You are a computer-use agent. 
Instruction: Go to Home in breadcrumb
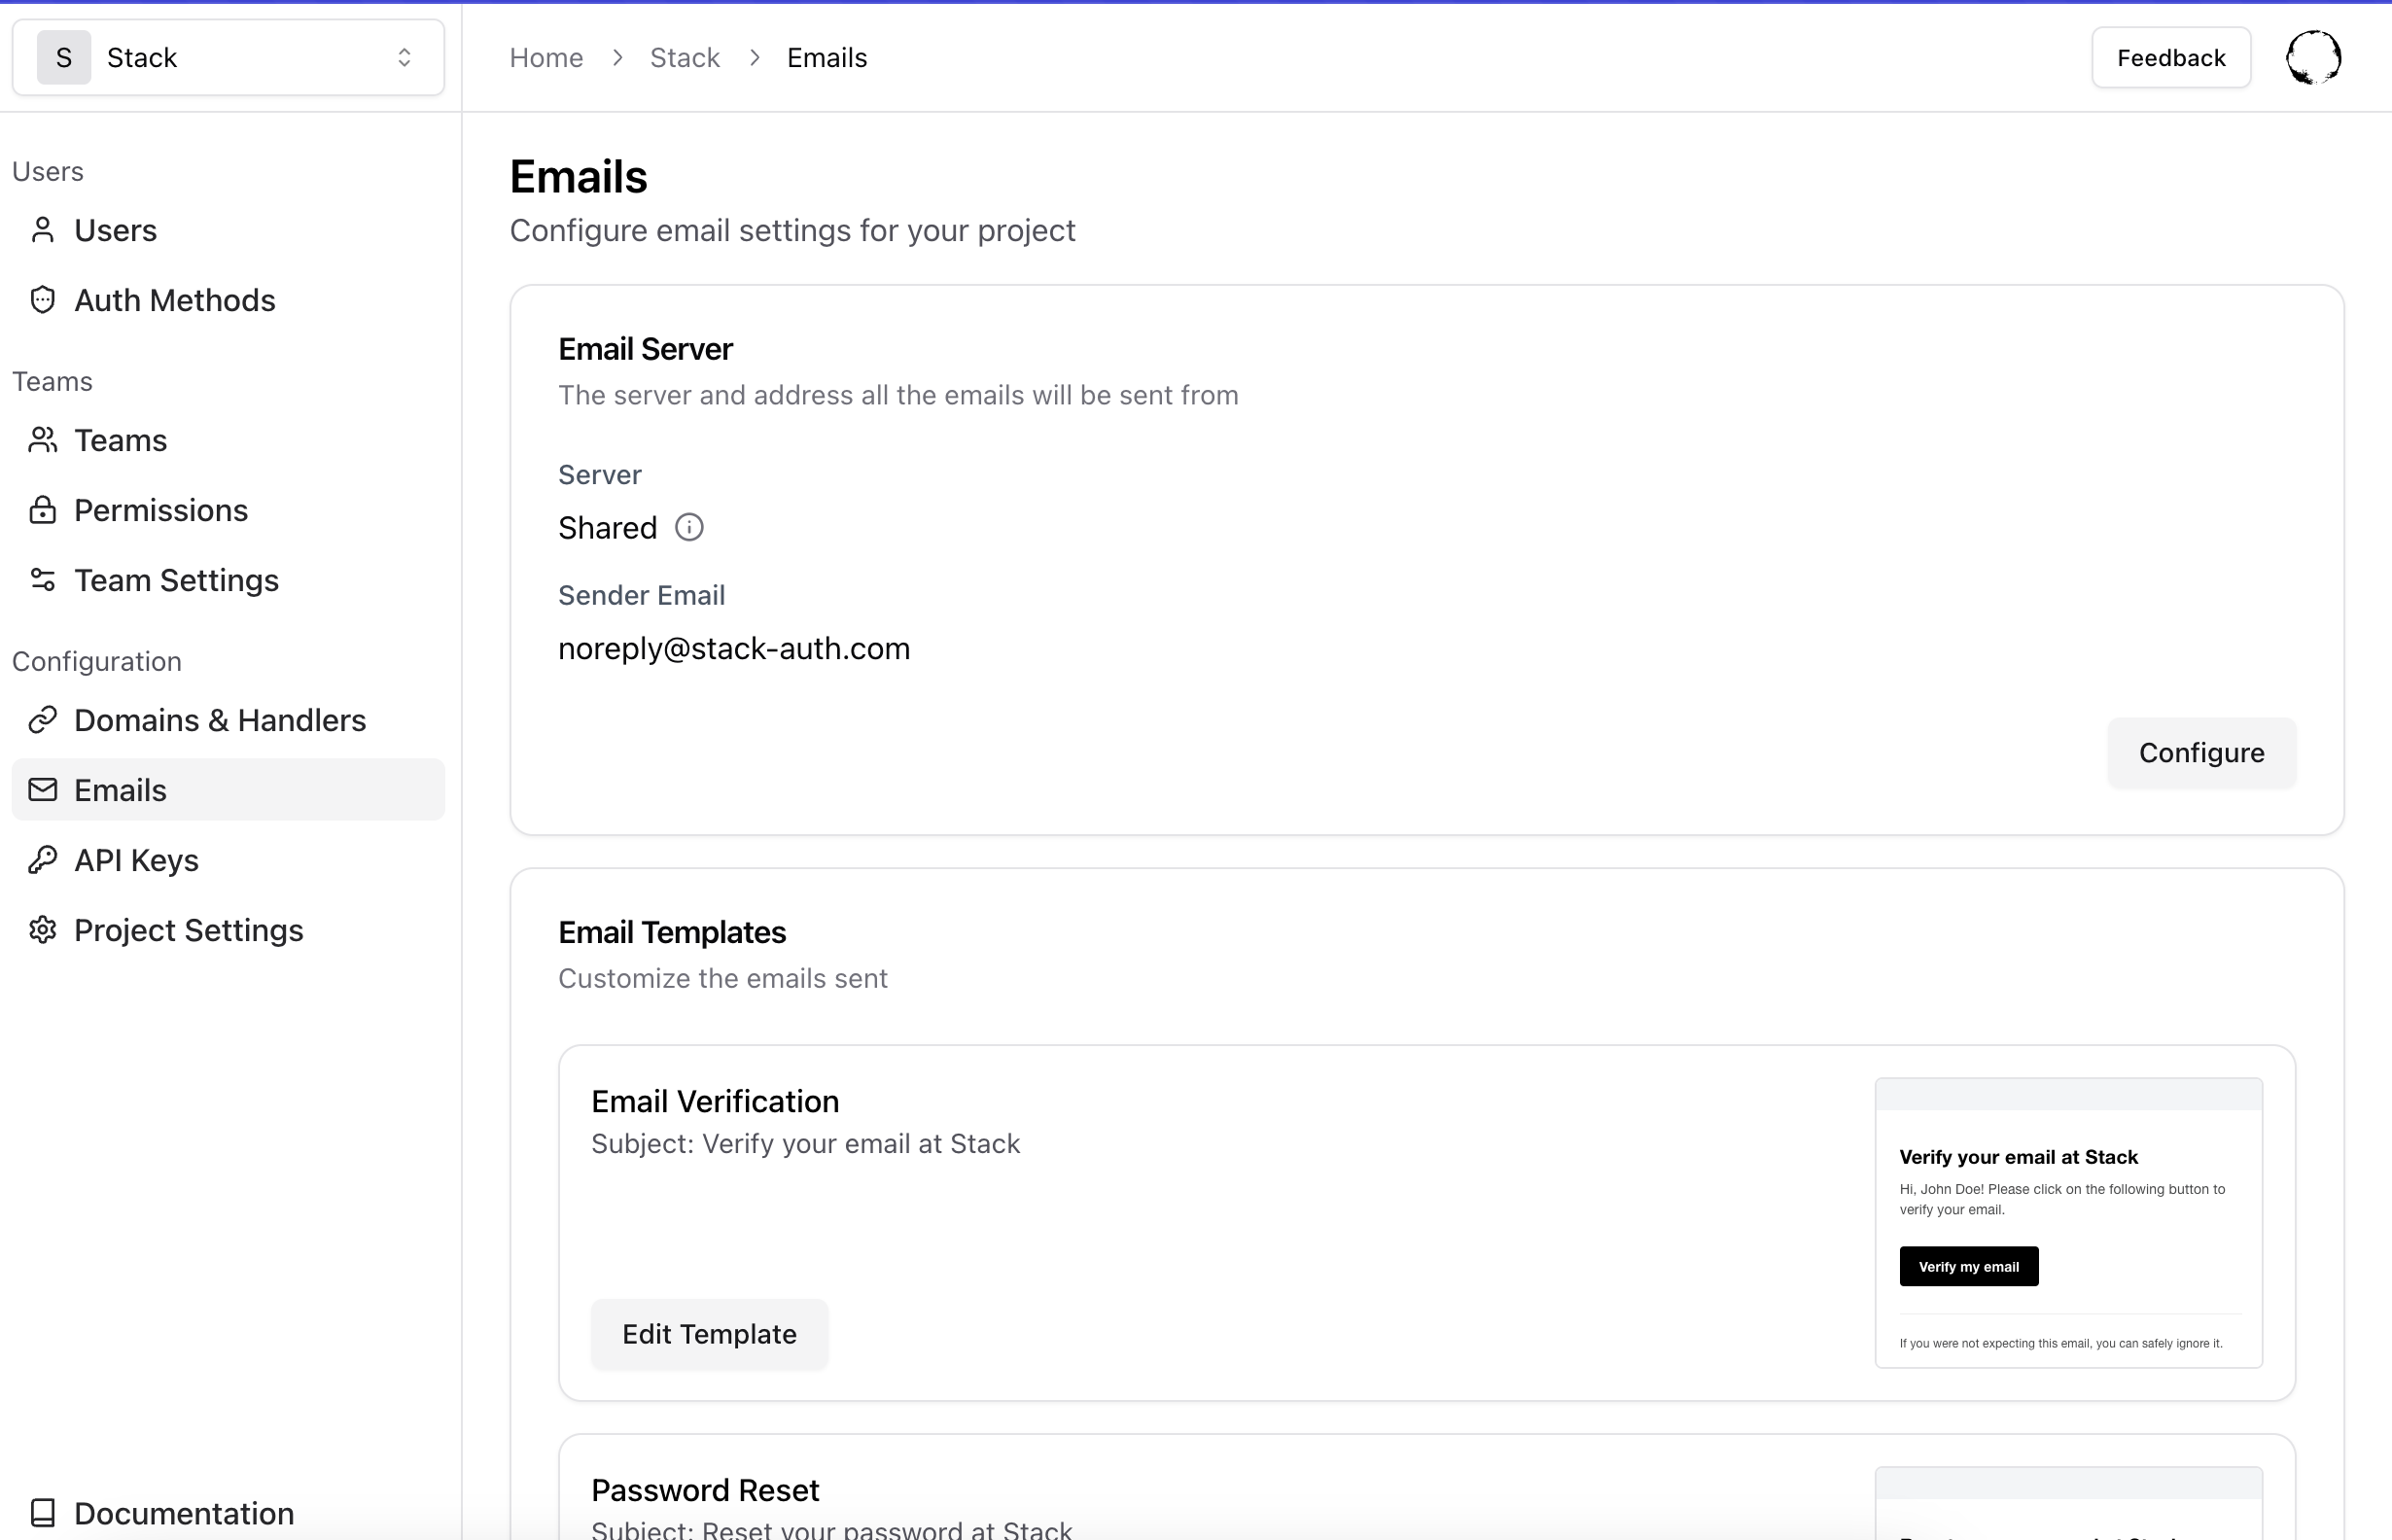(x=546, y=58)
